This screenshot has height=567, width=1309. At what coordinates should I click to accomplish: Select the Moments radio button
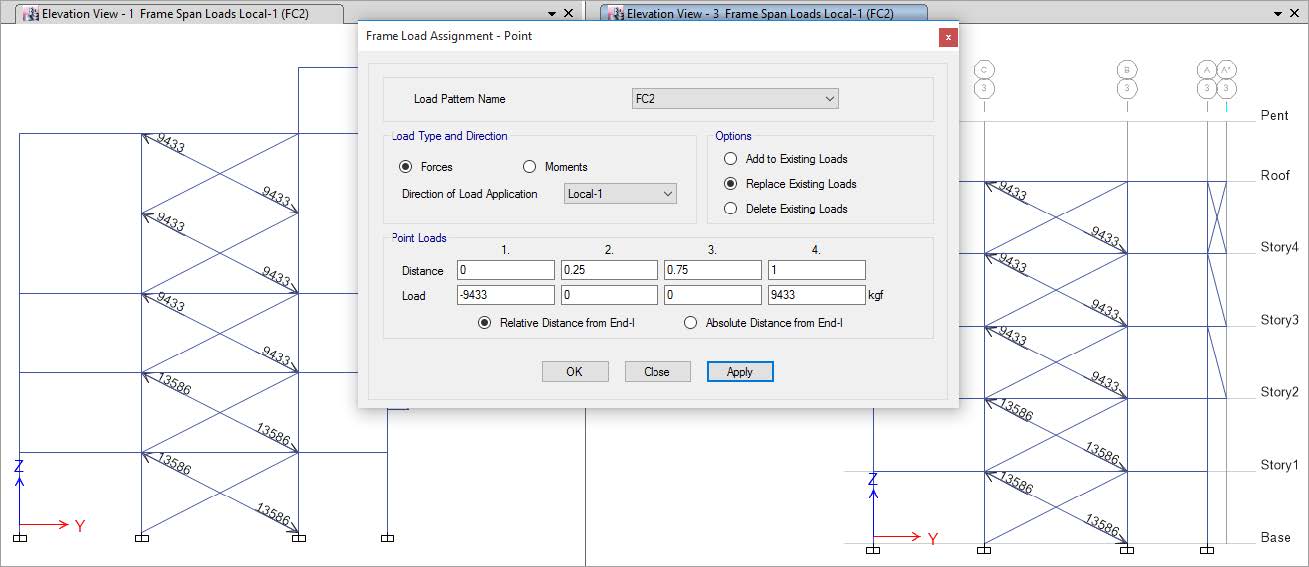[x=530, y=167]
